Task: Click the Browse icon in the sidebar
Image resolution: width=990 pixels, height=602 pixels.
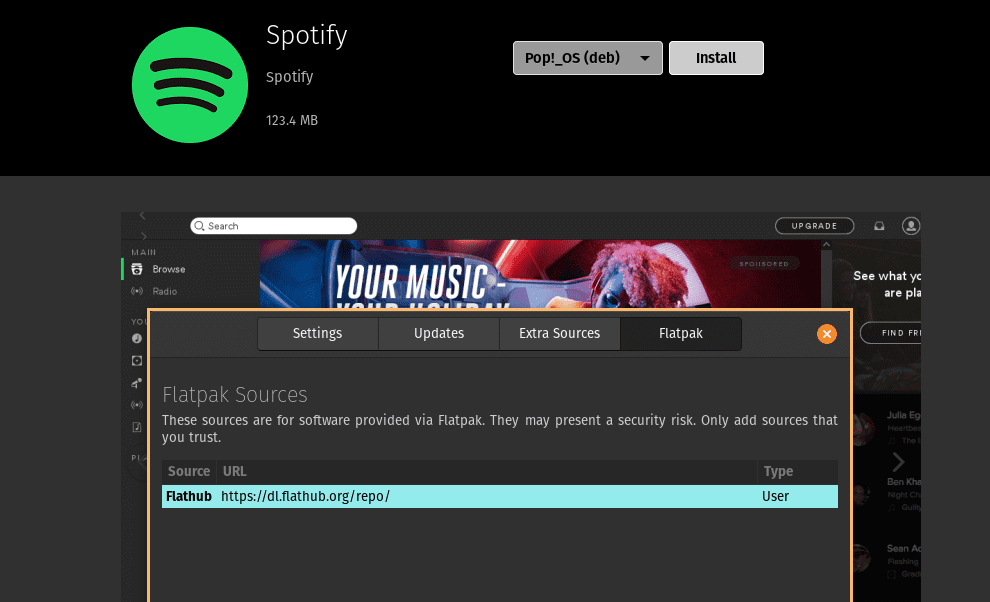Action: [x=137, y=269]
